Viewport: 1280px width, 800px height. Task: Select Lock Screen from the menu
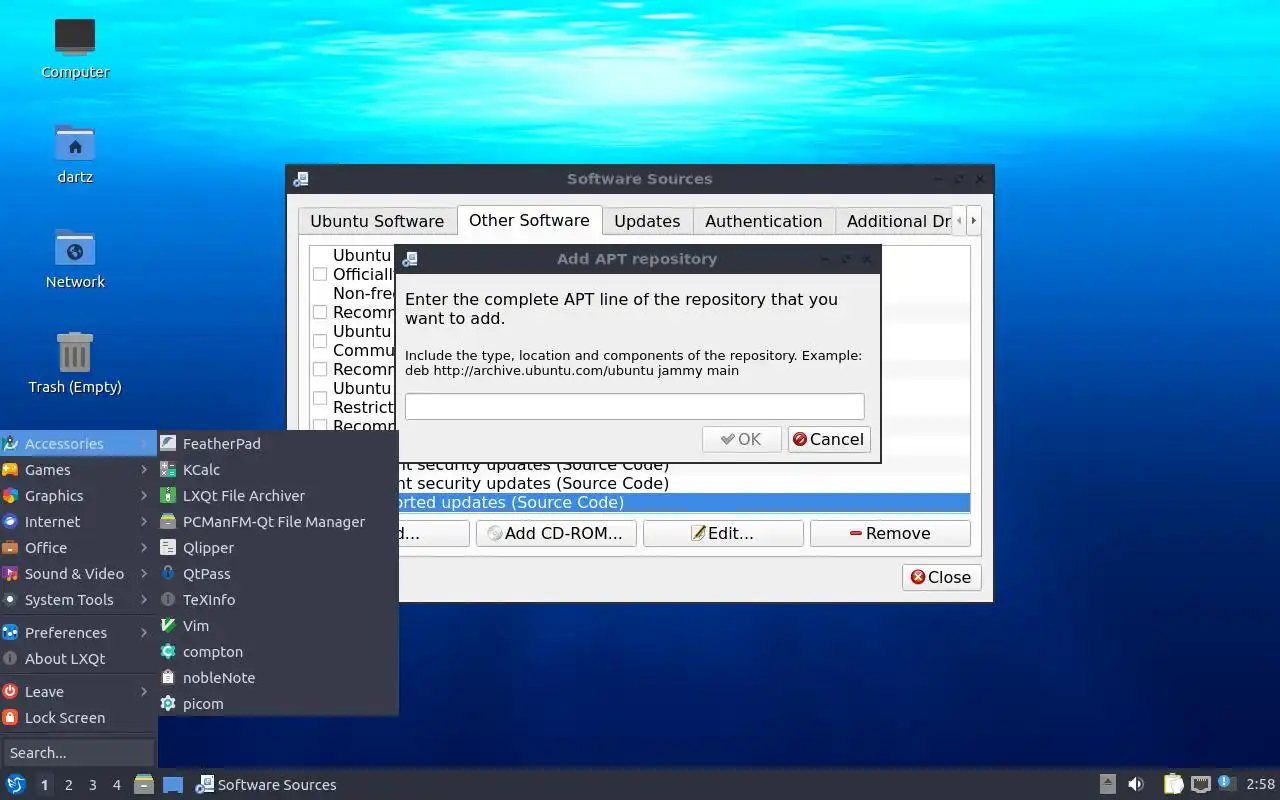click(78, 718)
